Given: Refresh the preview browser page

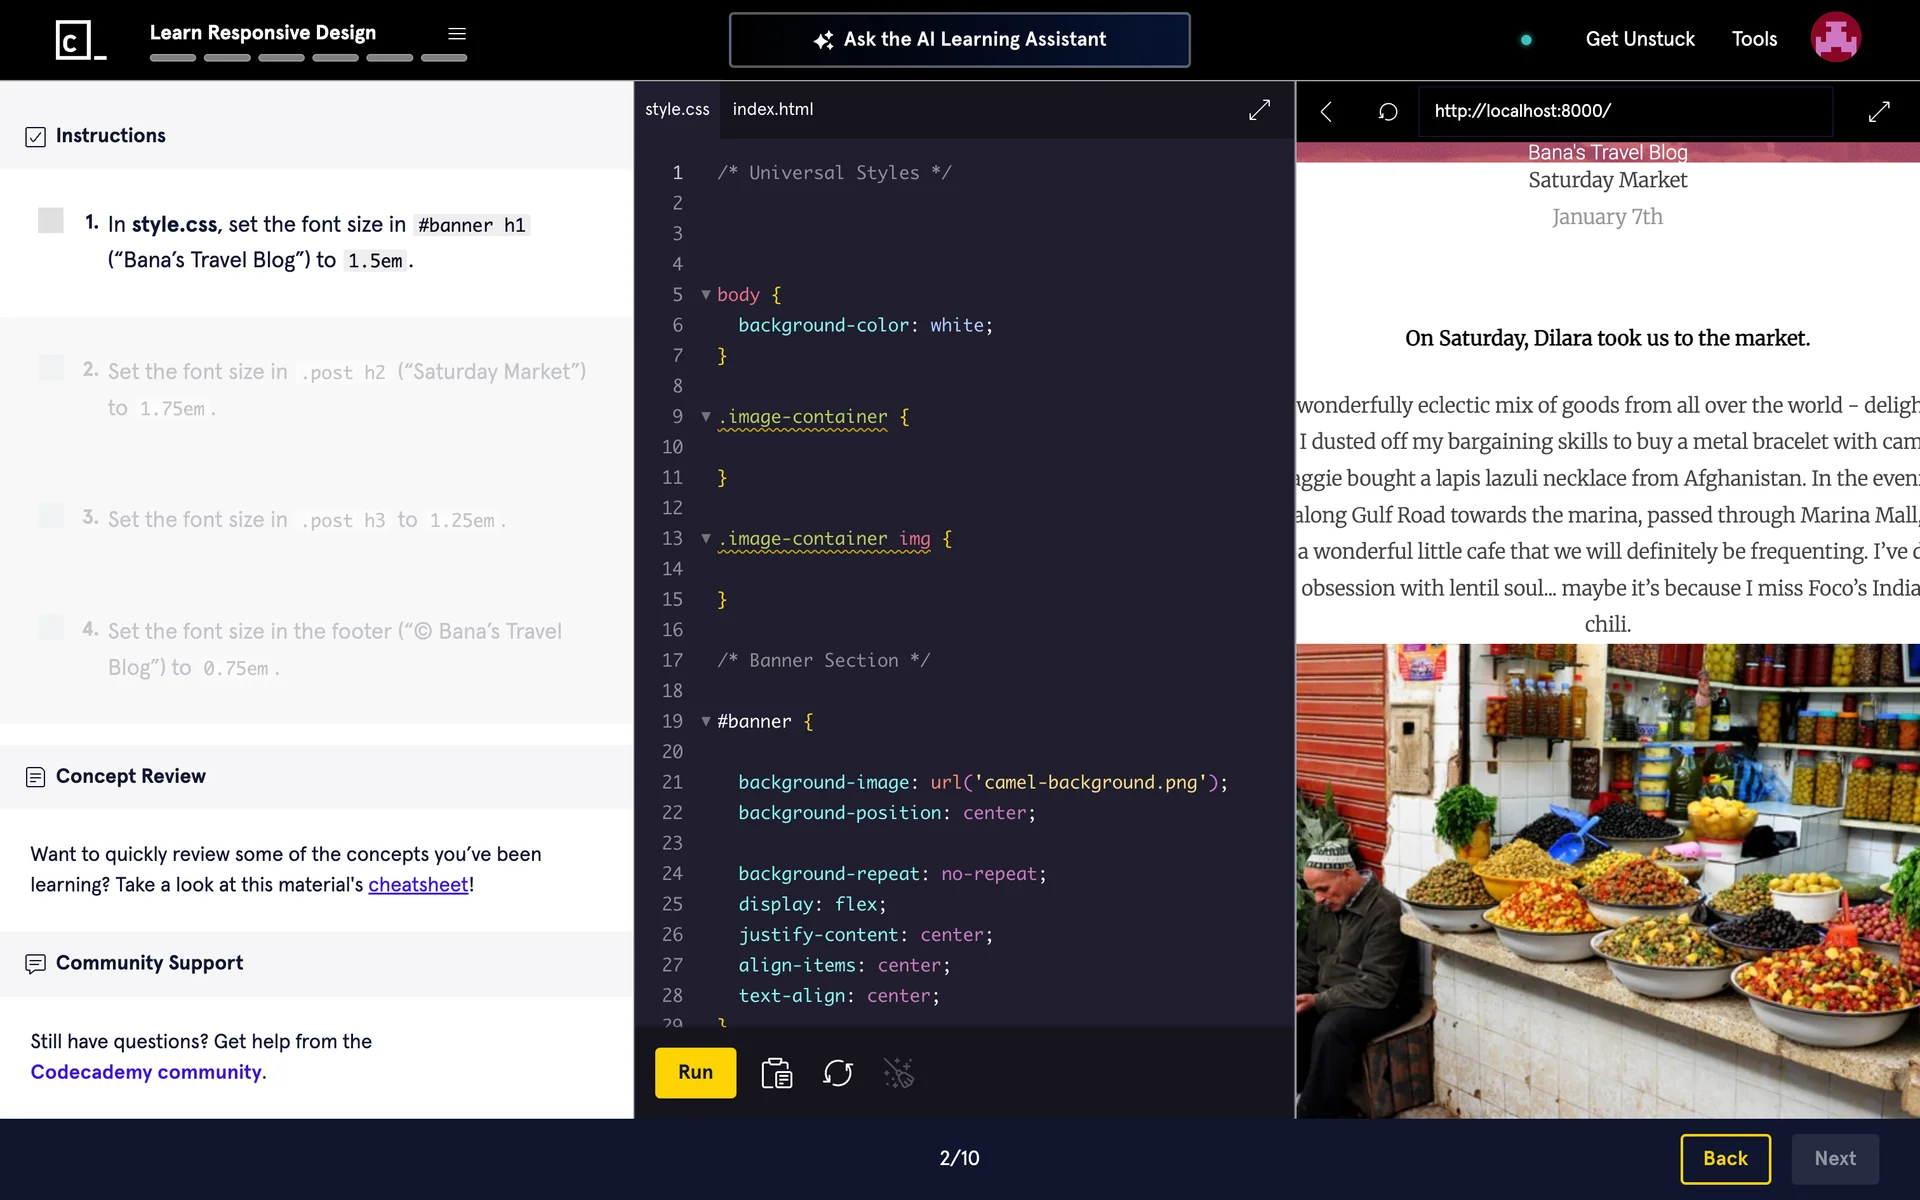Looking at the screenshot, I should click(1388, 111).
